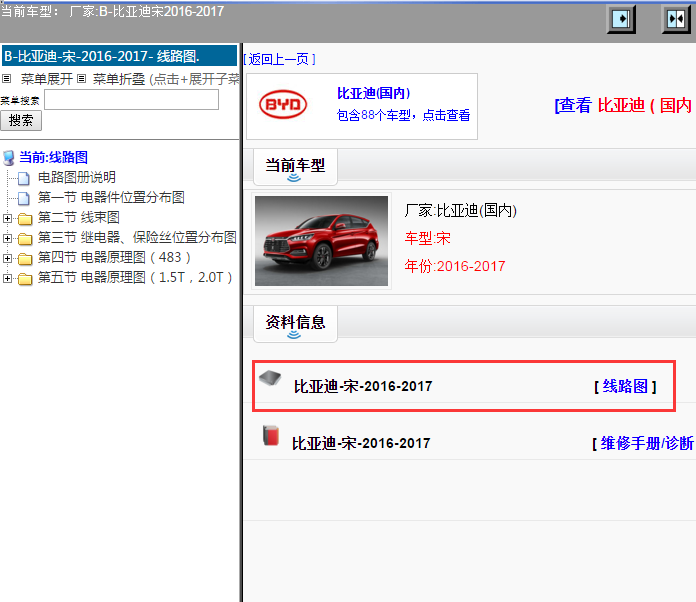Click page icon beside 第一节 电器件位置分布图
This screenshot has width=696, height=602.
click(24, 198)
